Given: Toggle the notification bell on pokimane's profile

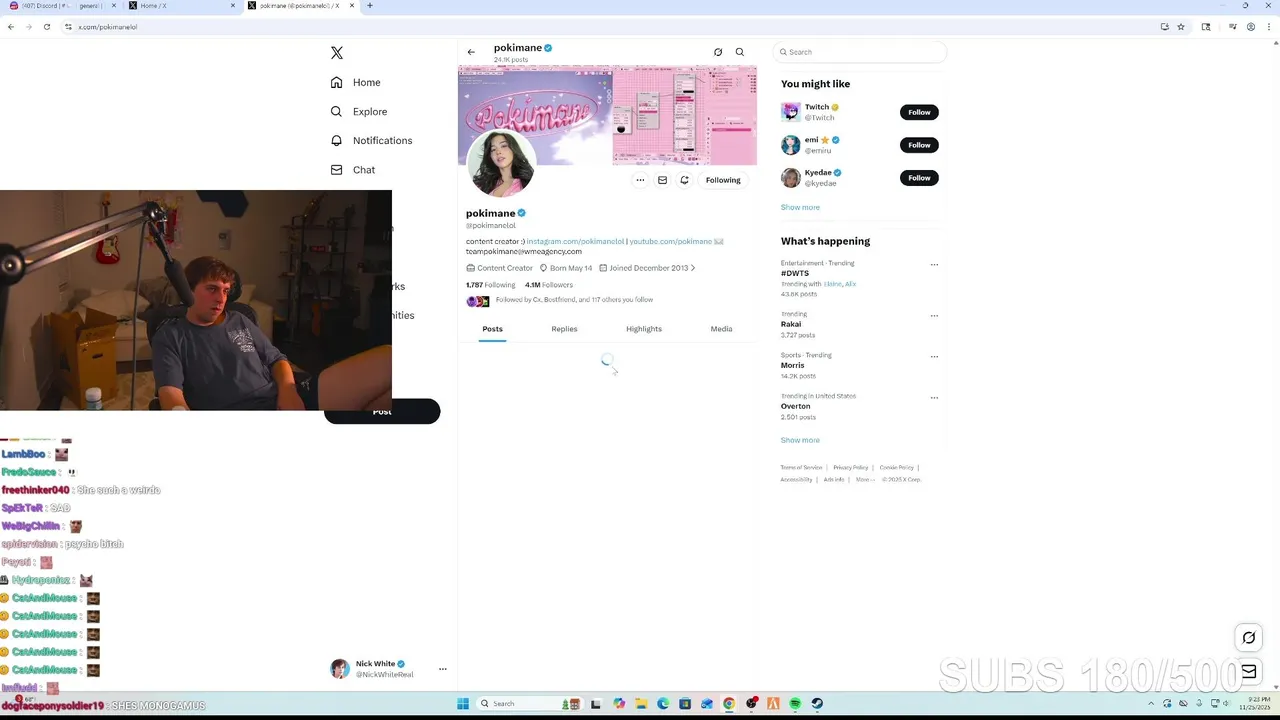Looking at the screenshot, I should pyautogui.click(x=684, y=180).
